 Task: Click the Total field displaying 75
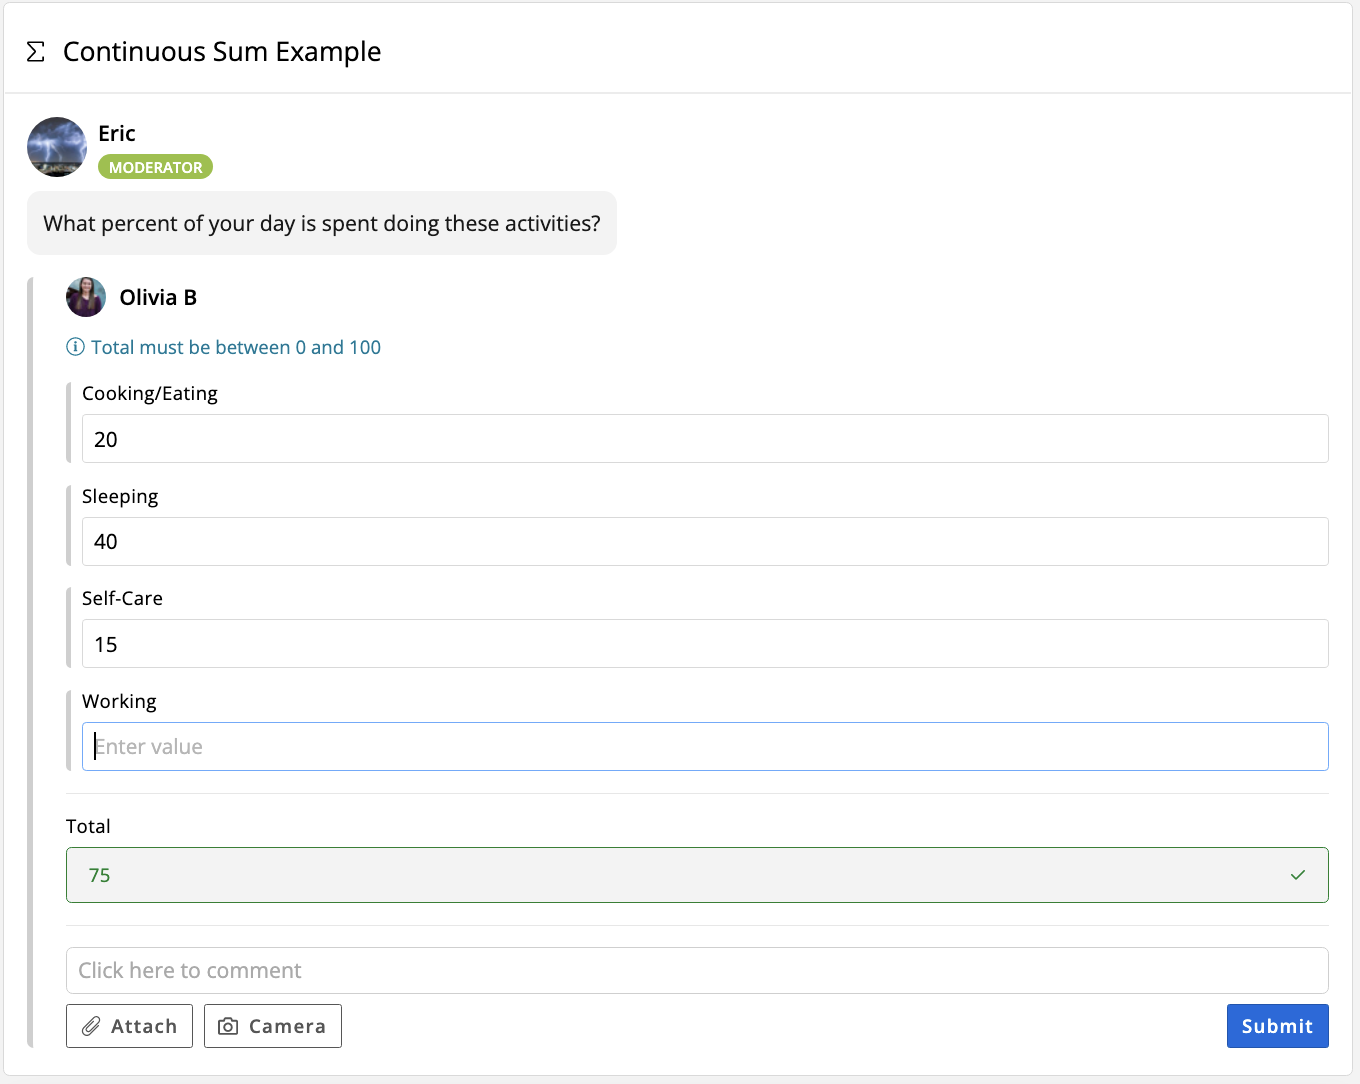[680, 875]
